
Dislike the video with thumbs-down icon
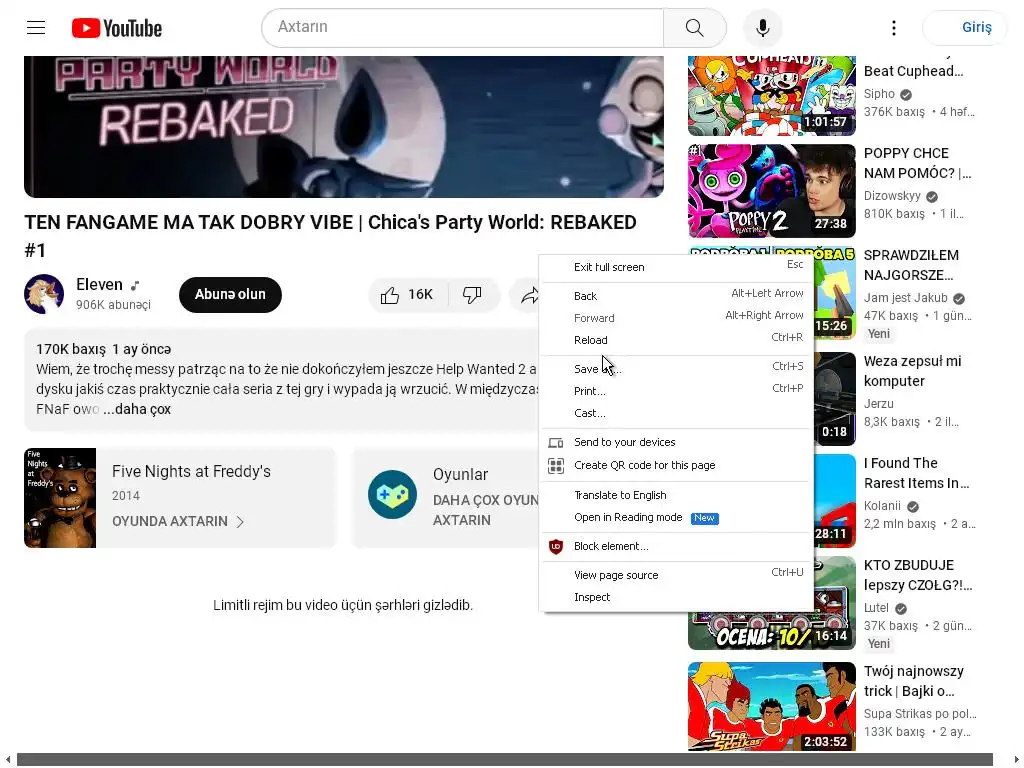point(472,295)
